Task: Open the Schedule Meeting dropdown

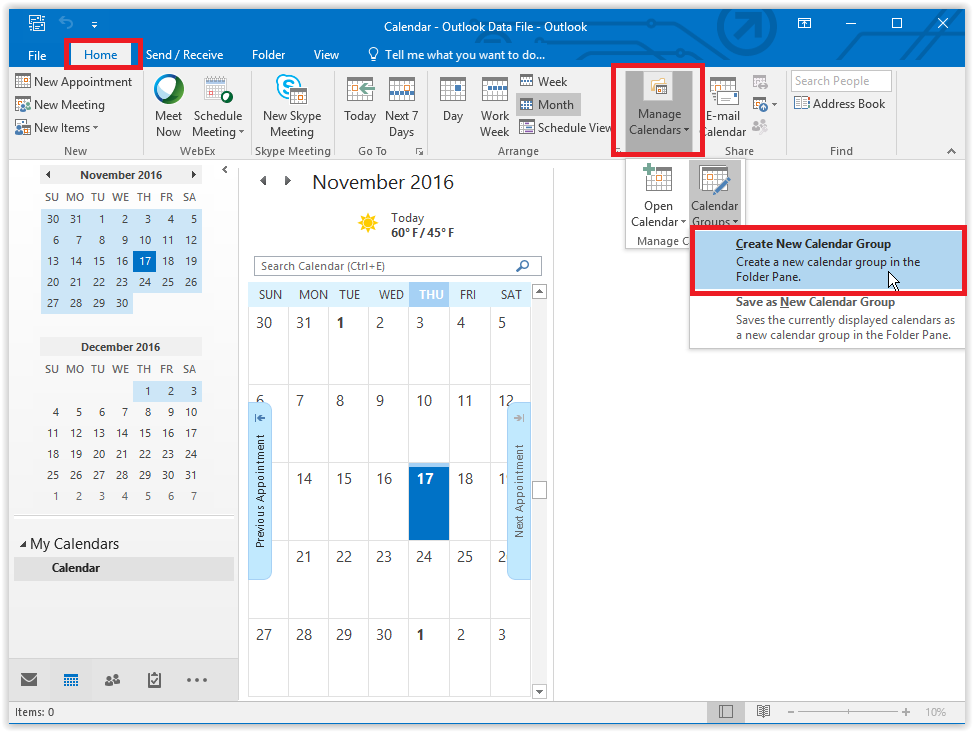Action: point(217,106)
